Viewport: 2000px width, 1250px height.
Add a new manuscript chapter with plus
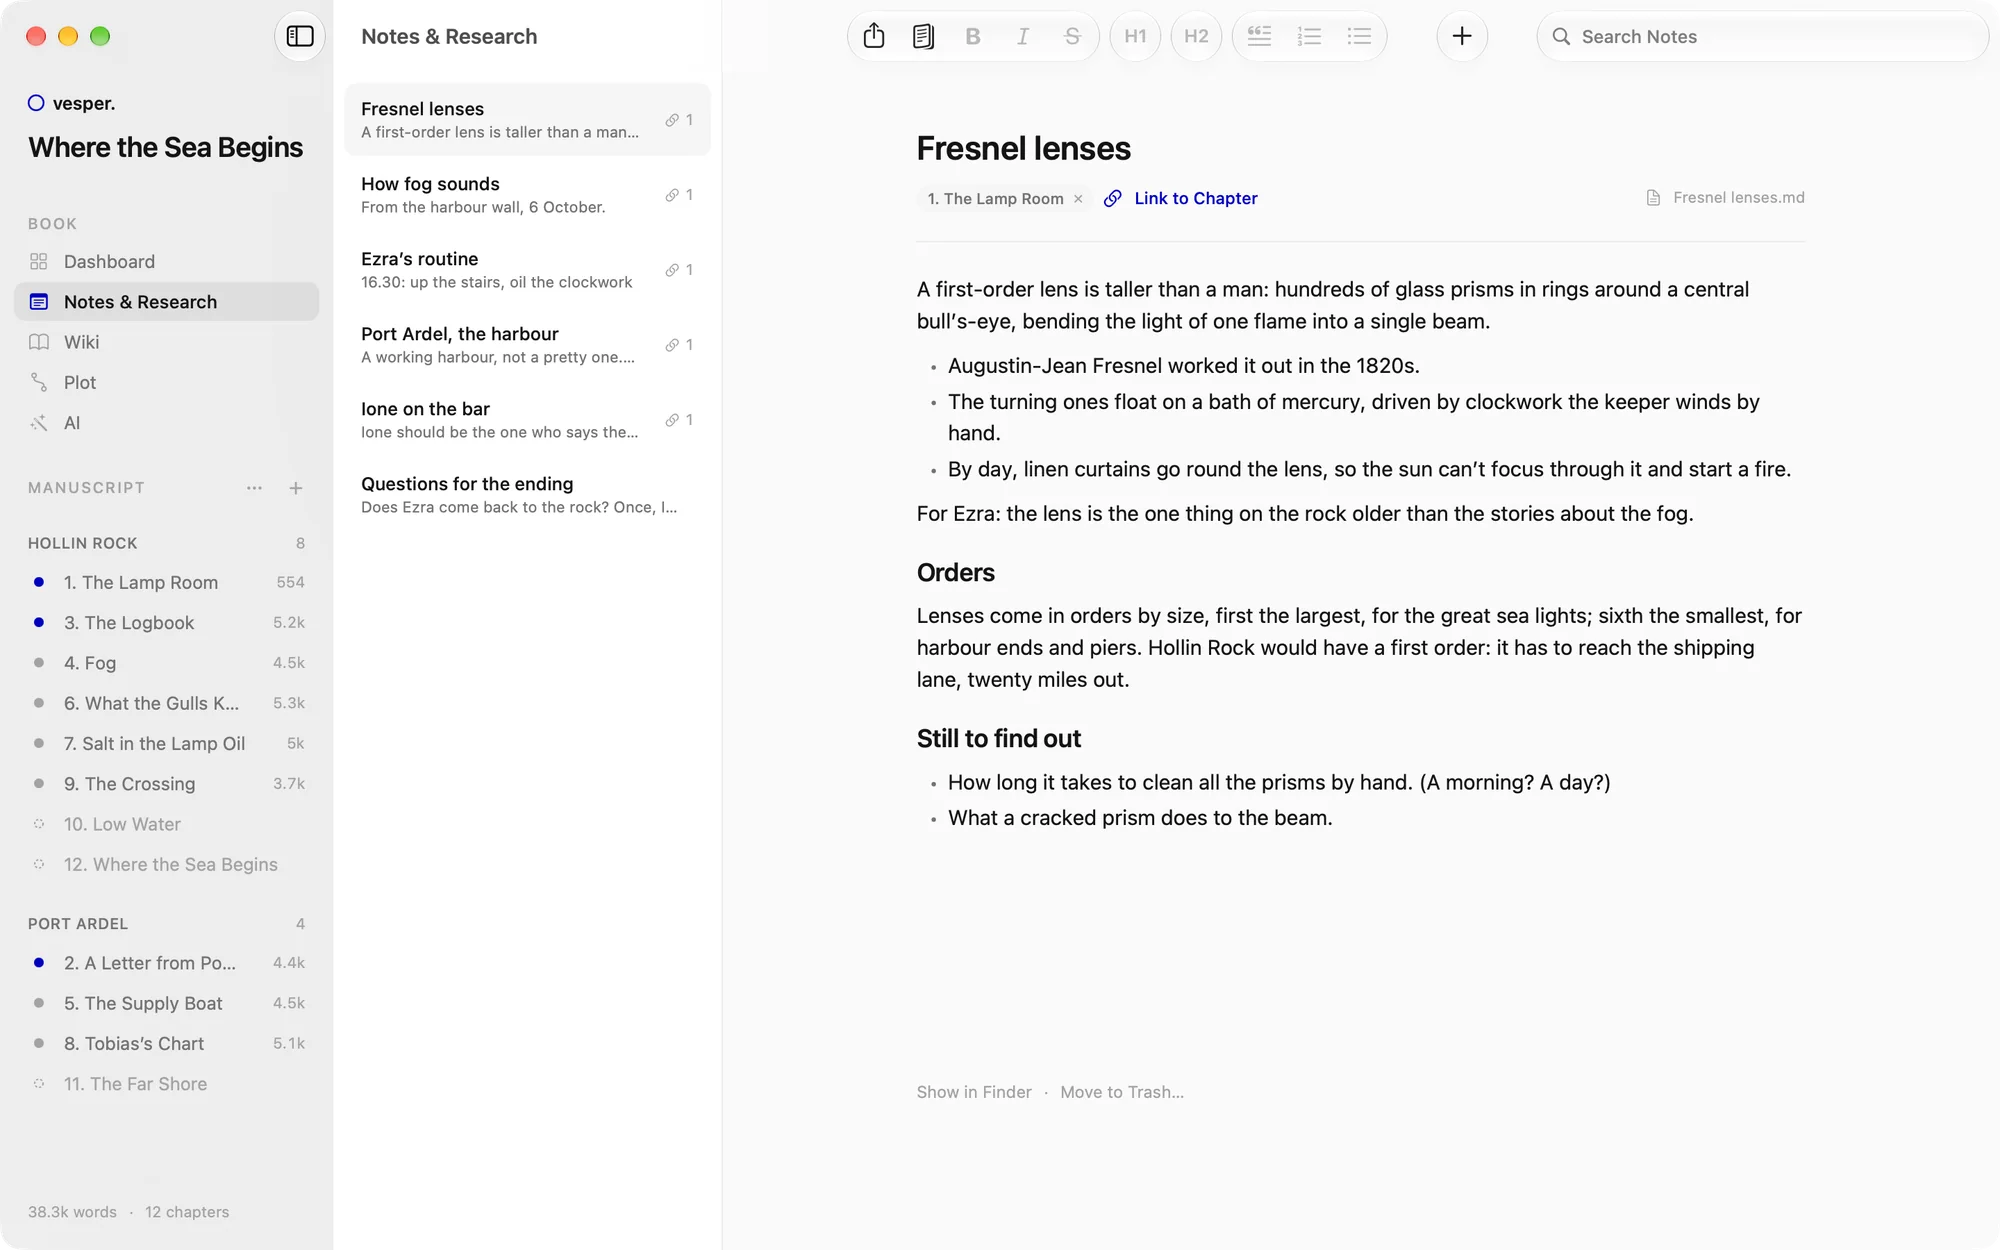coord(296,488)
